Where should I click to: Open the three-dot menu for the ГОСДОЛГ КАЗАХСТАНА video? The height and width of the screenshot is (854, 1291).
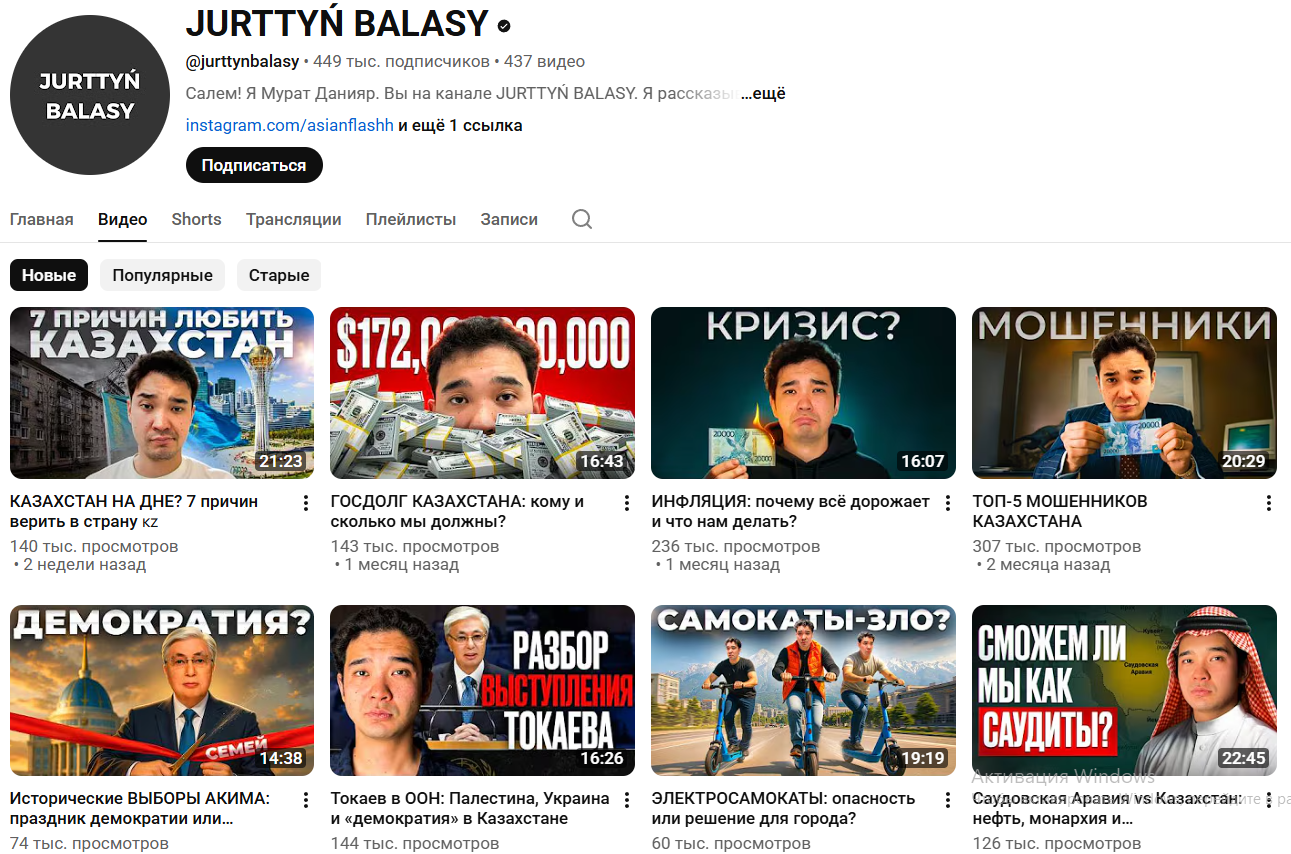pos(627,503)
